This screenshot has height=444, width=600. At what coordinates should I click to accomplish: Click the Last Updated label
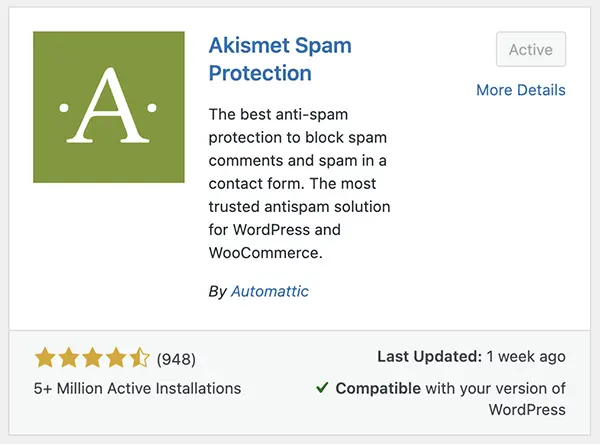430,356
